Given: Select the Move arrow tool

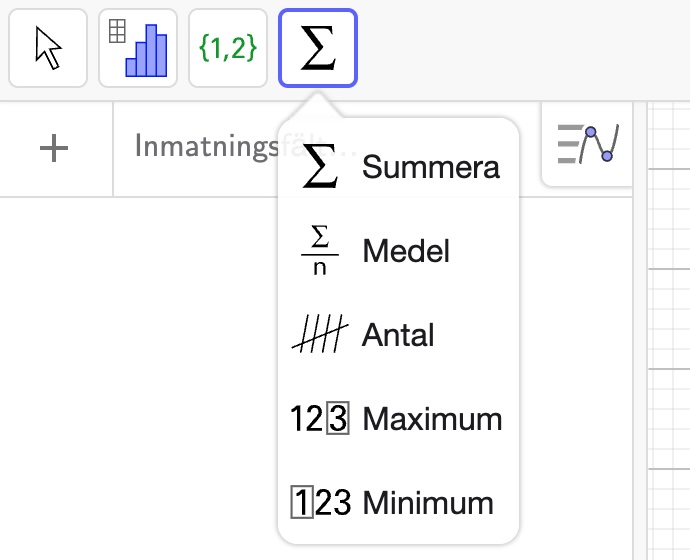Looking at the screenshot, I should coord(48,48).
